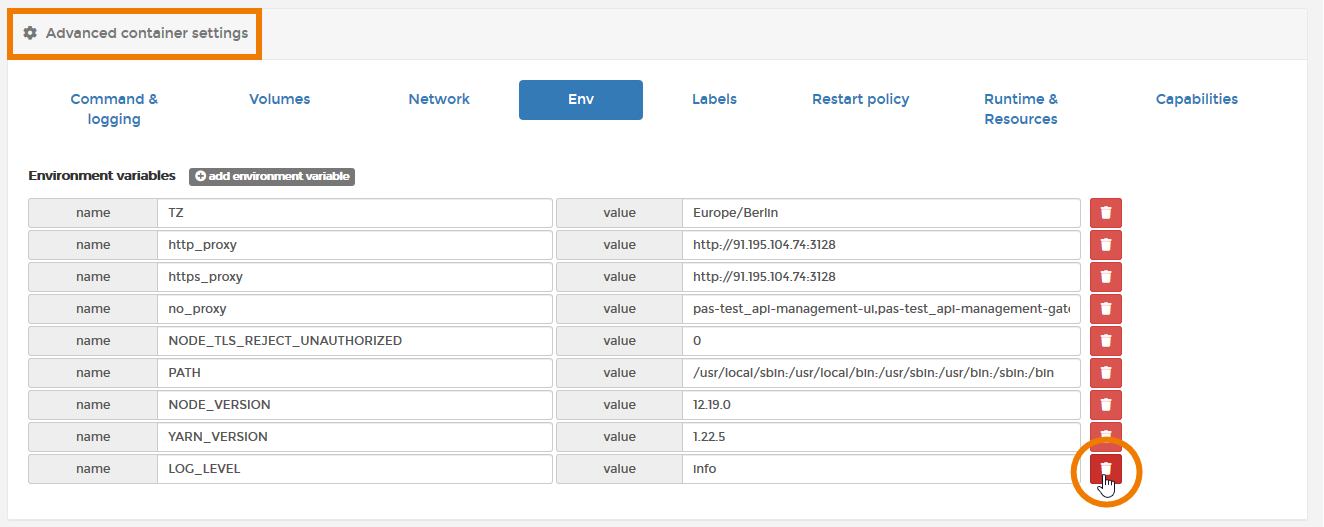
Task: Open the Volumes tab
Action: click(x=279, y=99)
